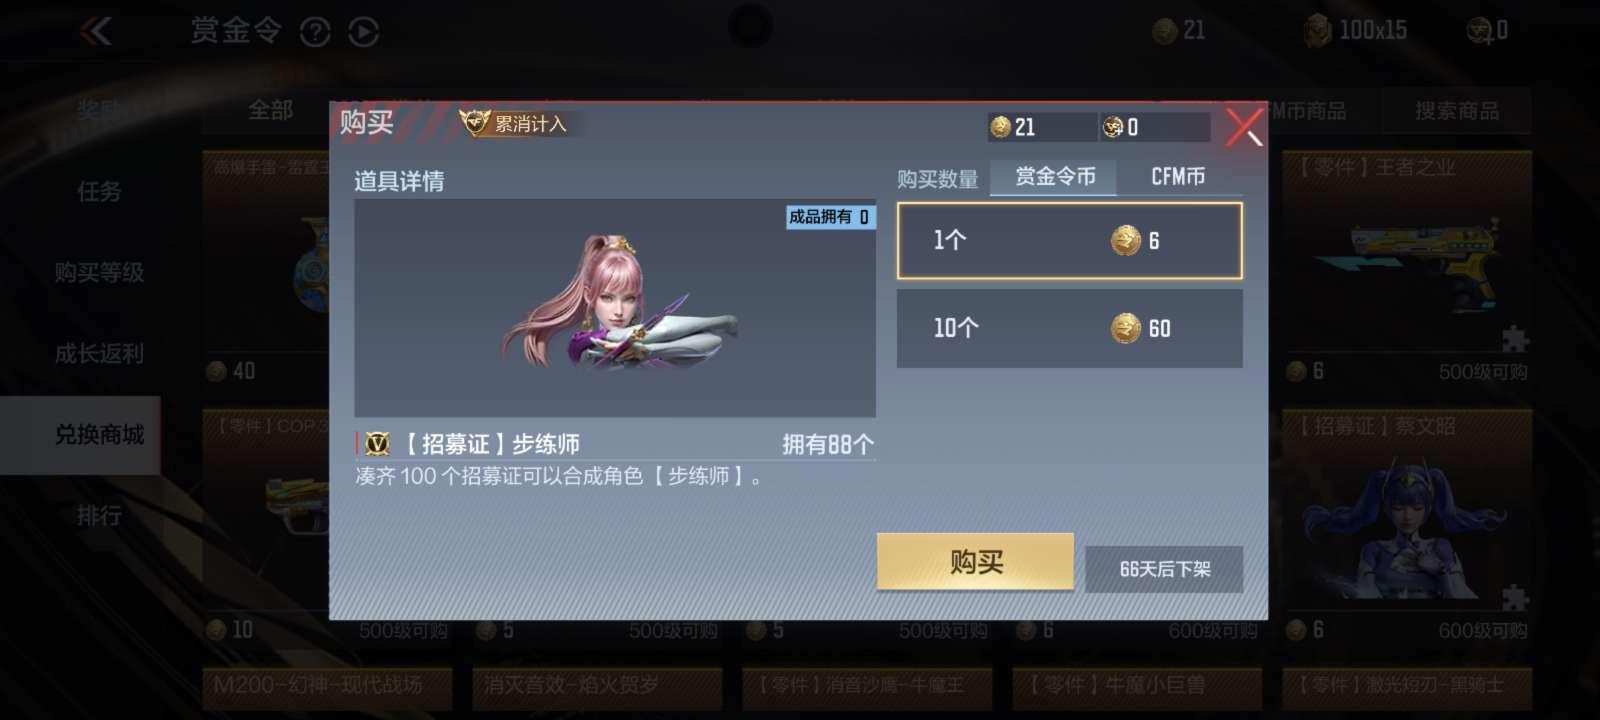Tap the 66天后下架 label button

pos(1164,569)
